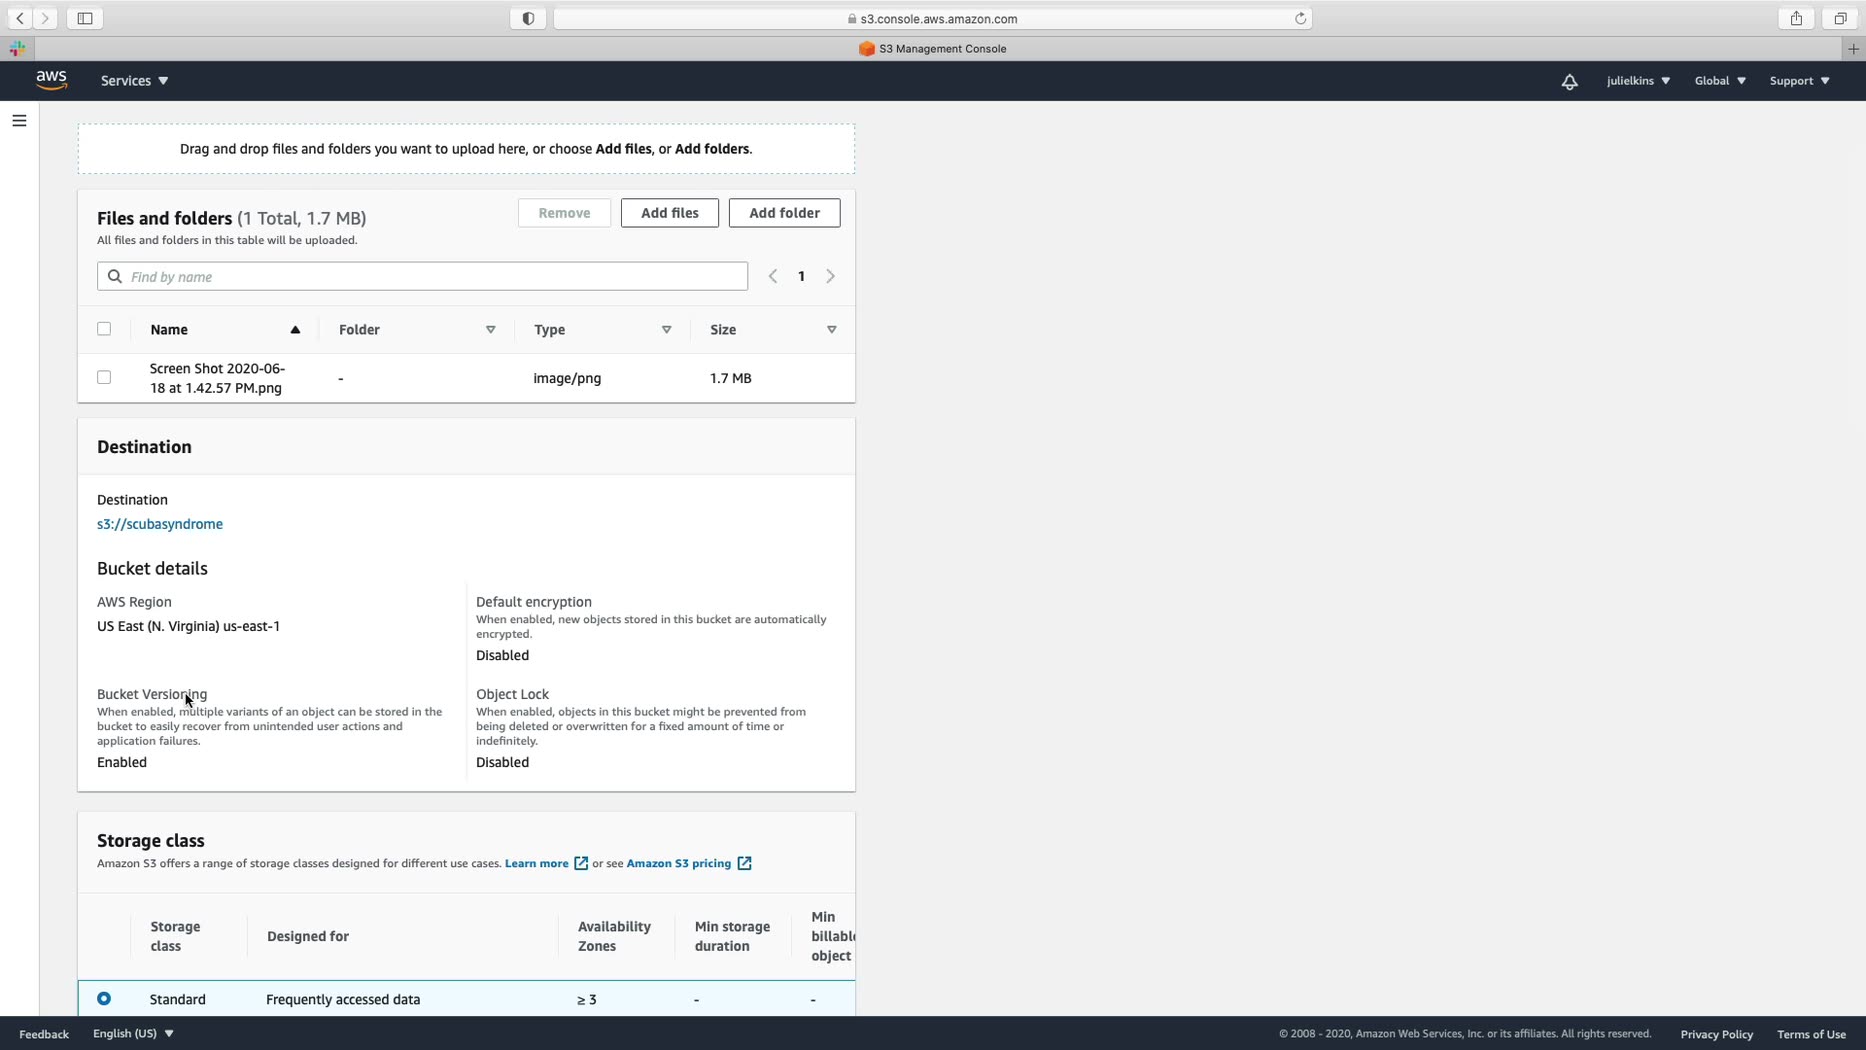
Task: Open the Size column sort arrow
Action: 831,330
